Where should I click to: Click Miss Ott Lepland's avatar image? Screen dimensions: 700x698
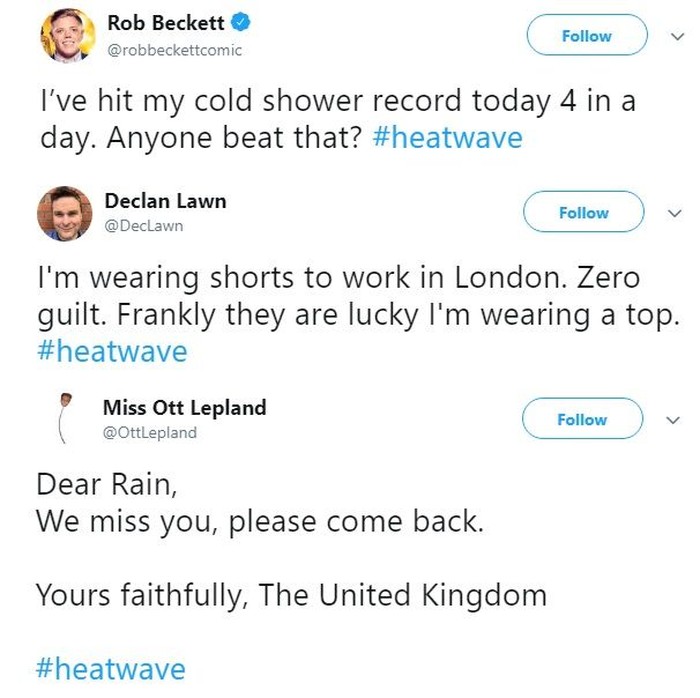66,417
